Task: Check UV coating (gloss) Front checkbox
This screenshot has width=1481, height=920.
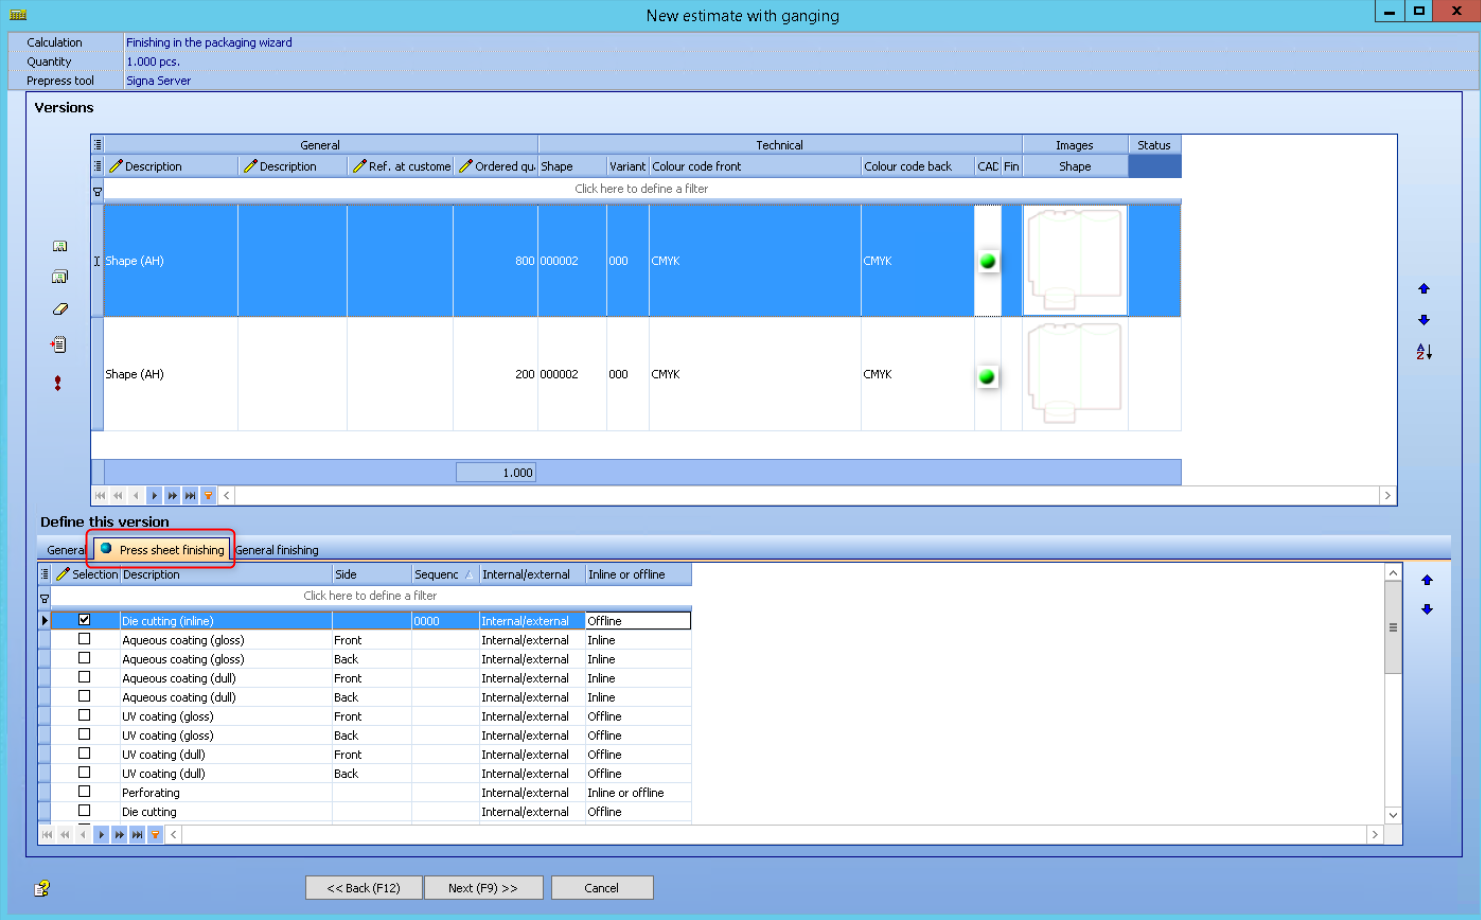Action: [84, 715]
